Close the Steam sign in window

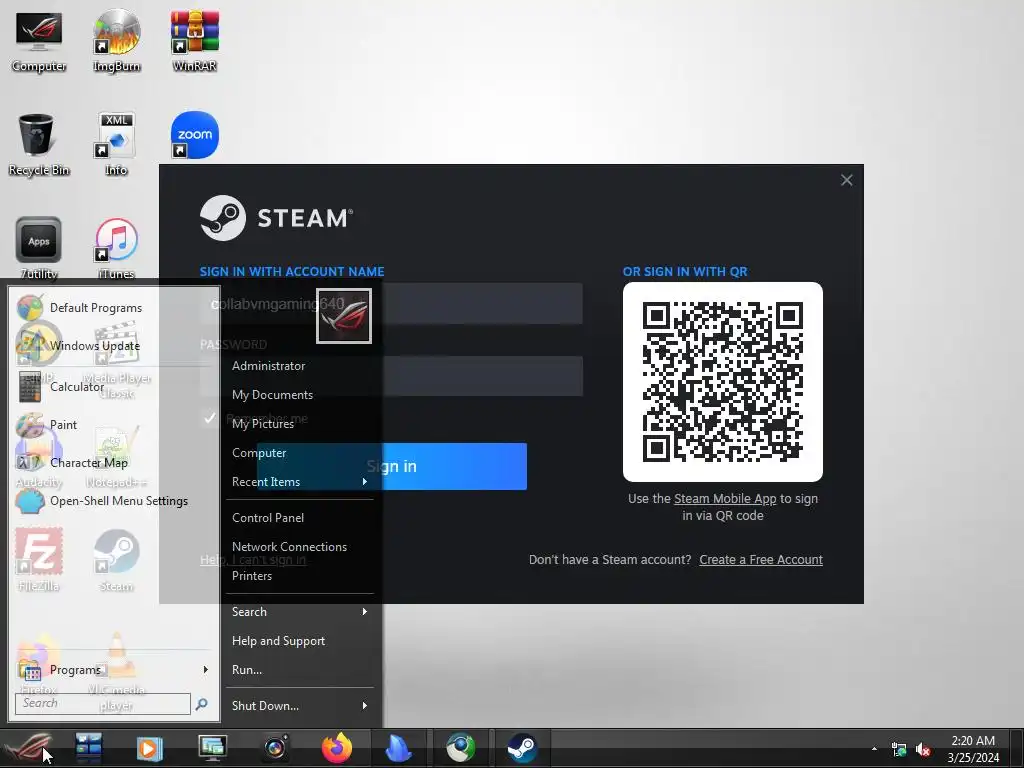(846, 180)
